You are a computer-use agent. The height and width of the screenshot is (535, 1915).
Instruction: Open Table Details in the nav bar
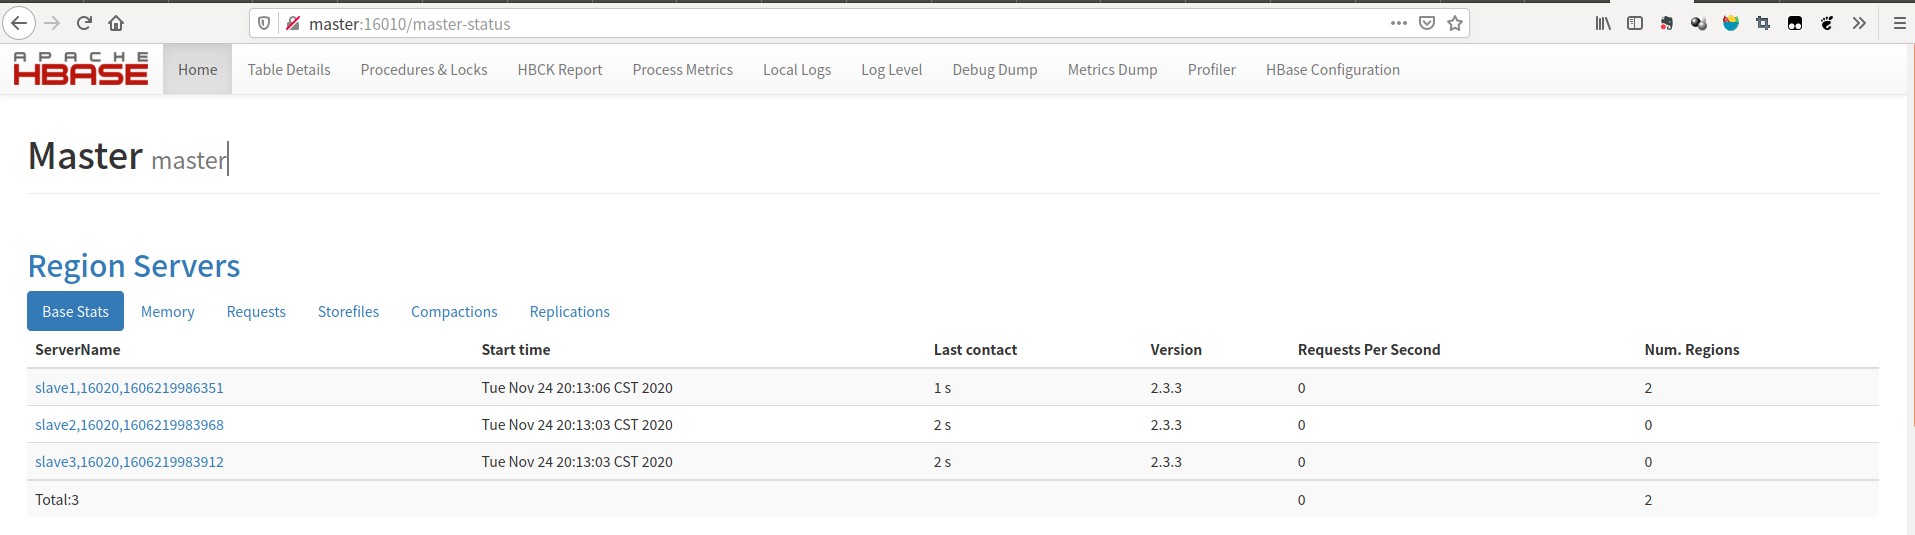click(x=289, y=70)
